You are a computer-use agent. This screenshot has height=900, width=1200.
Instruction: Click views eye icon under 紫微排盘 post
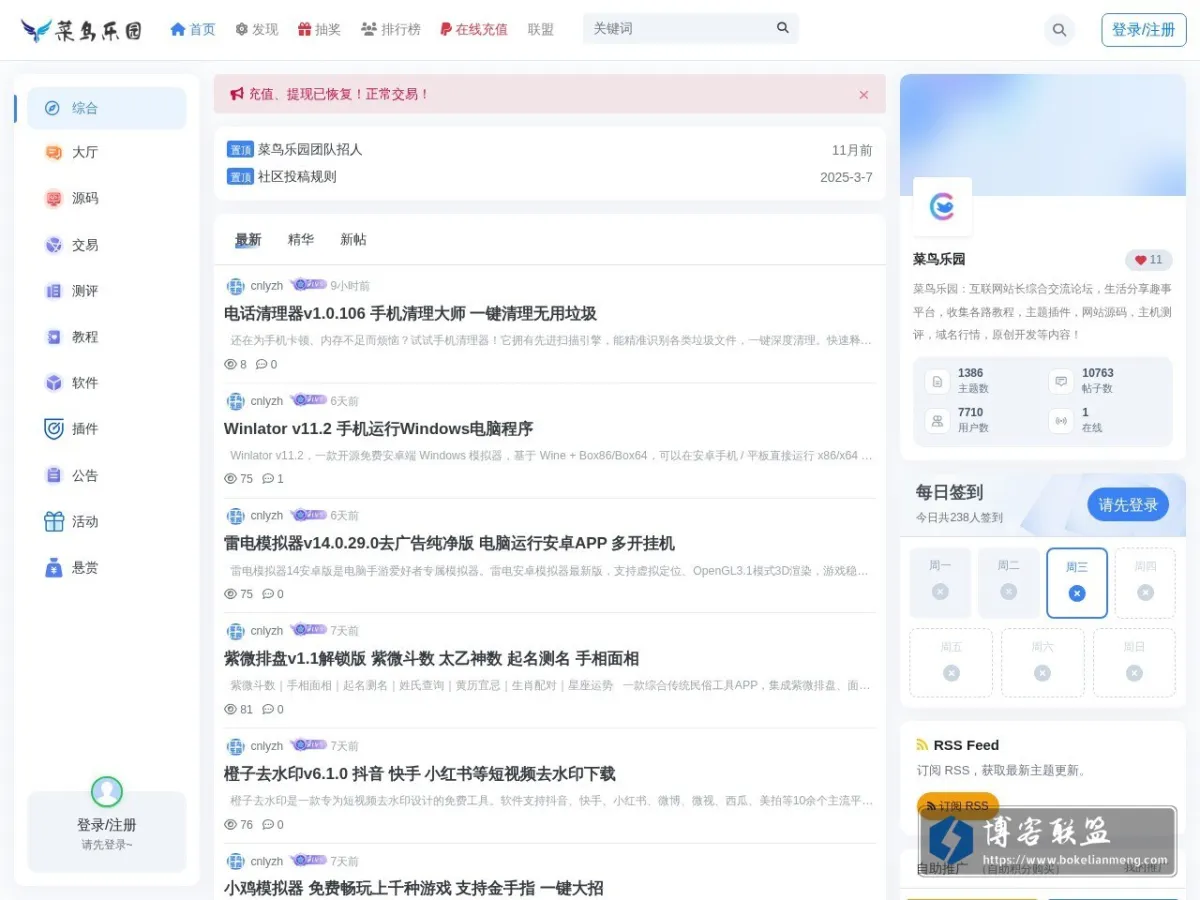231,709
